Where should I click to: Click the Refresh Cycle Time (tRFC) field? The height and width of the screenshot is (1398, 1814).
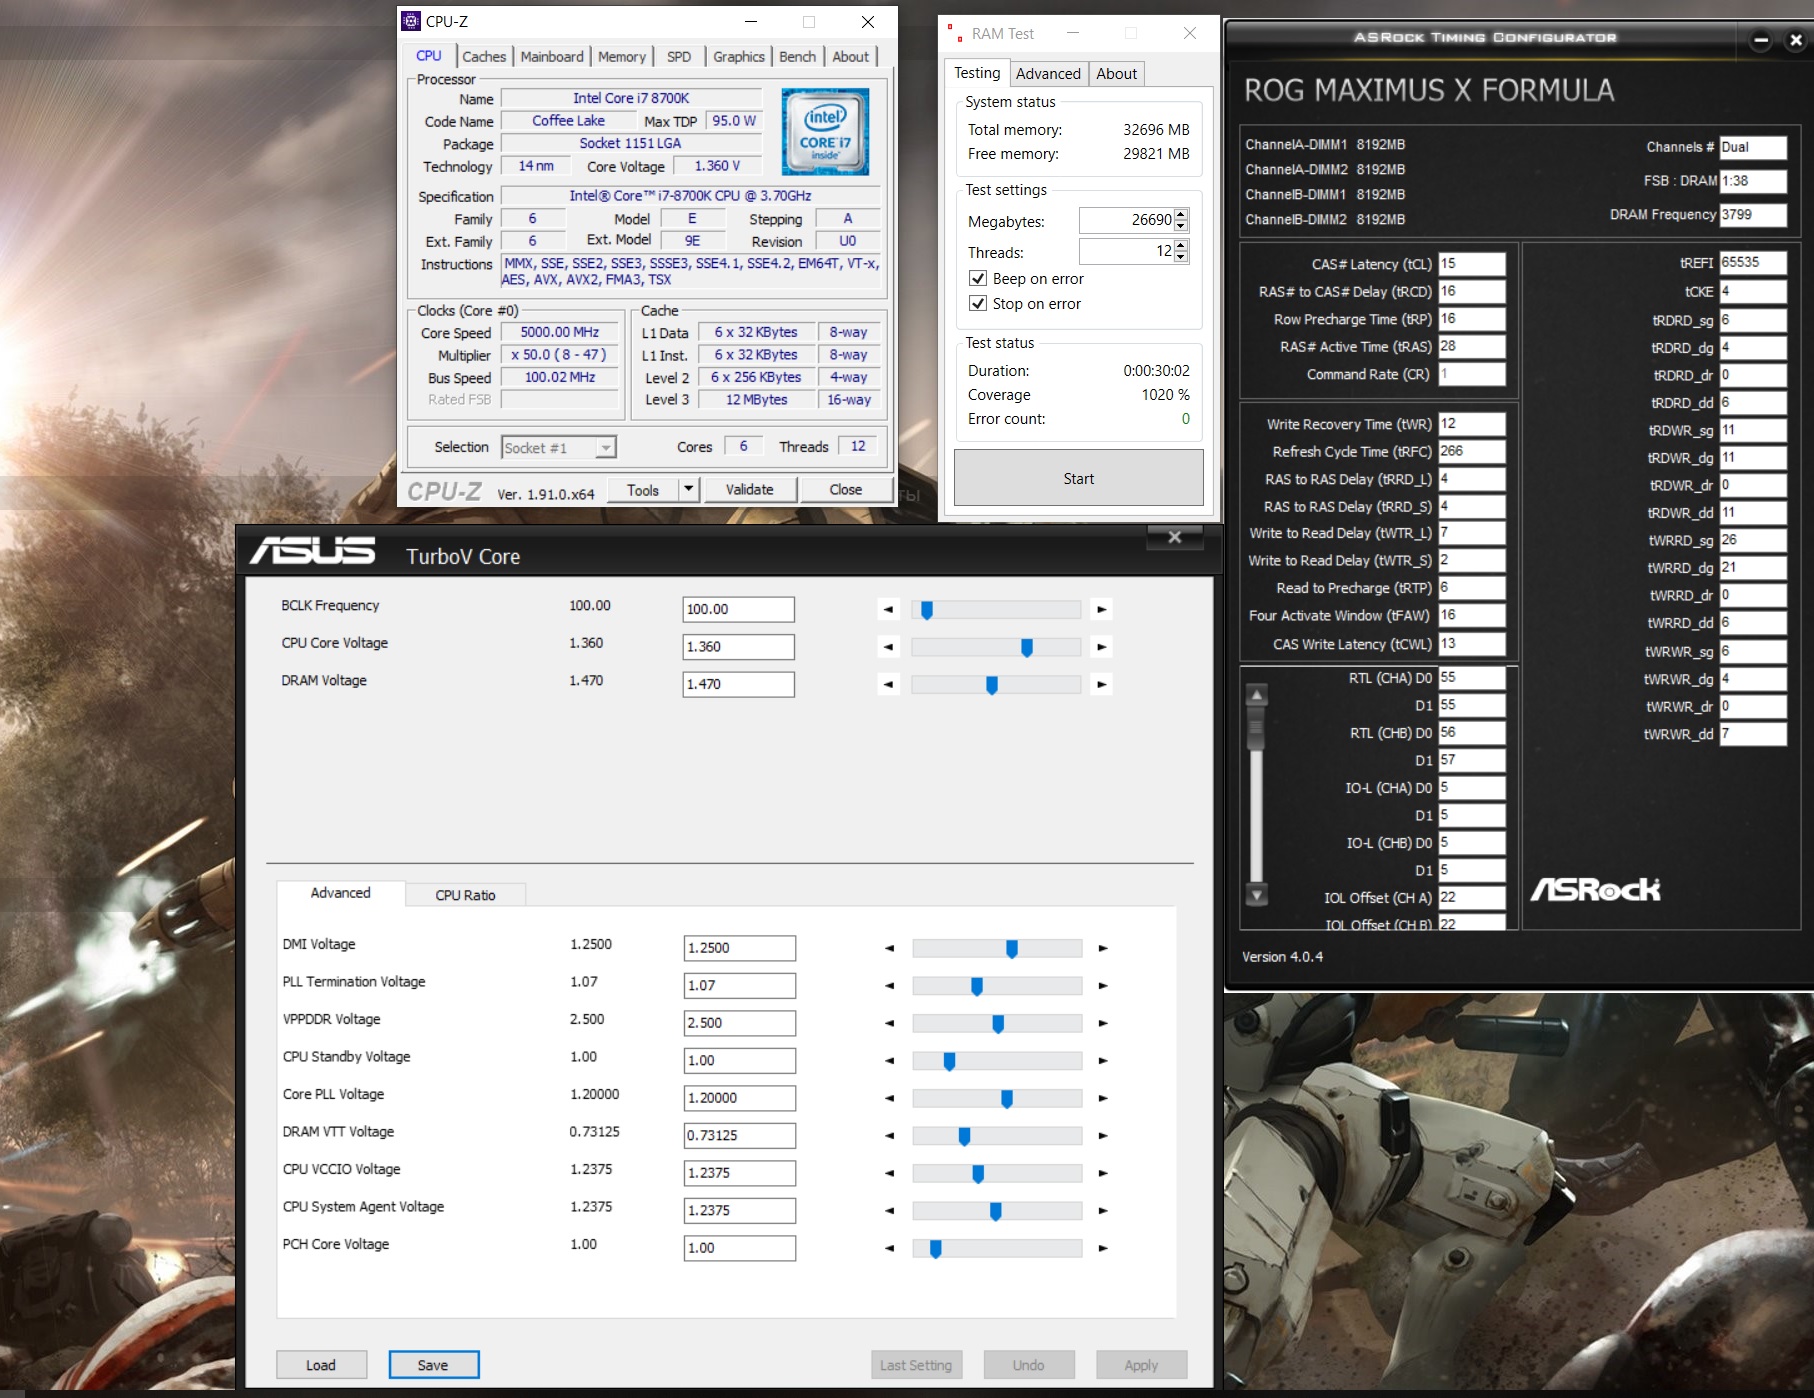[x=1472, y=451]
